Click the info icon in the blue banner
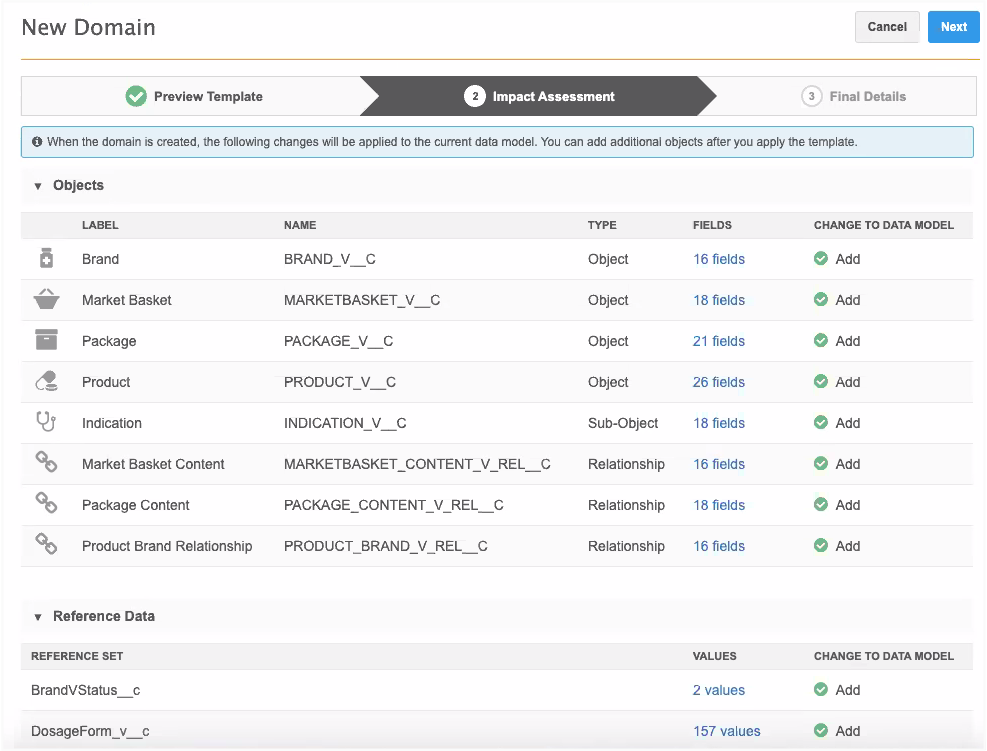This screenshot has height=751, width=987. 37,142
